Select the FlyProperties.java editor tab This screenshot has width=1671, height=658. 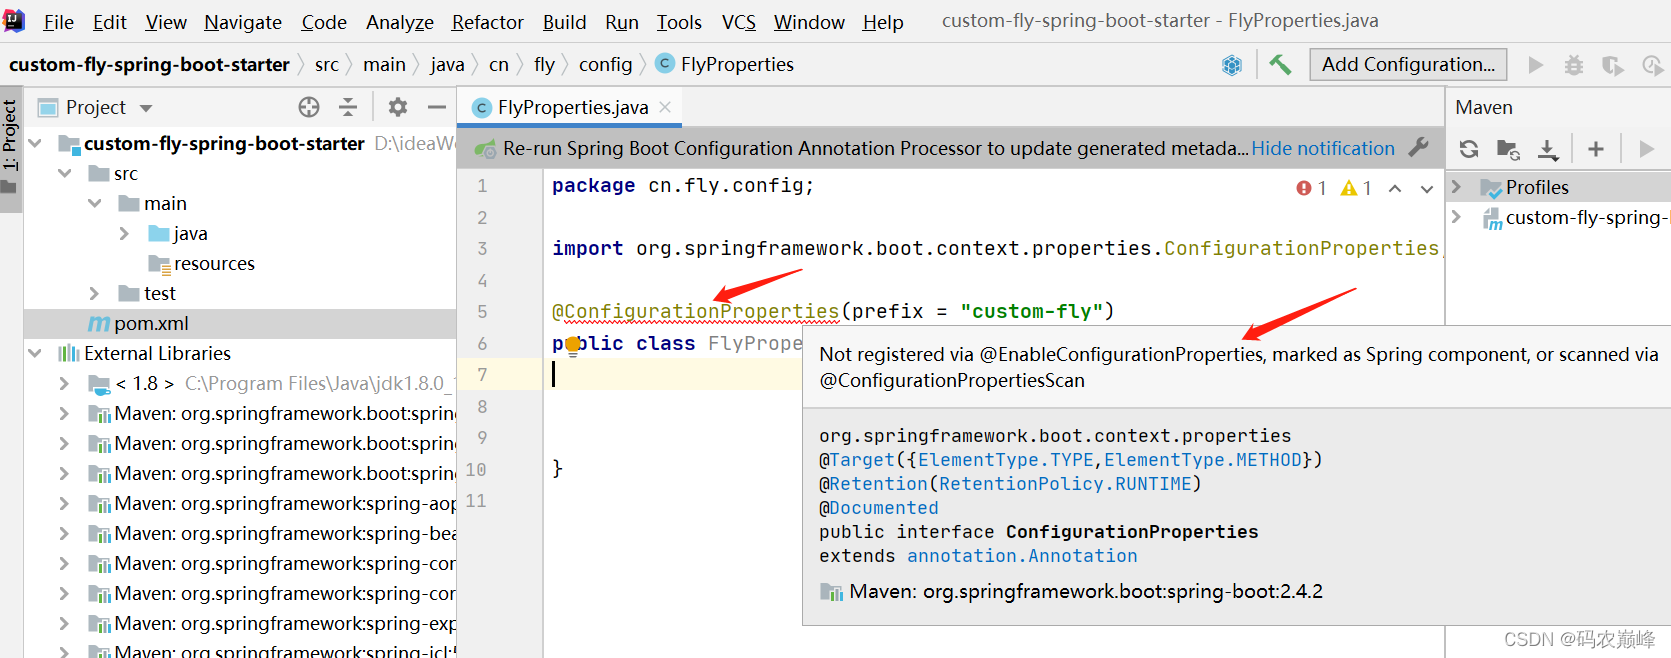click(x=572, y=107)
